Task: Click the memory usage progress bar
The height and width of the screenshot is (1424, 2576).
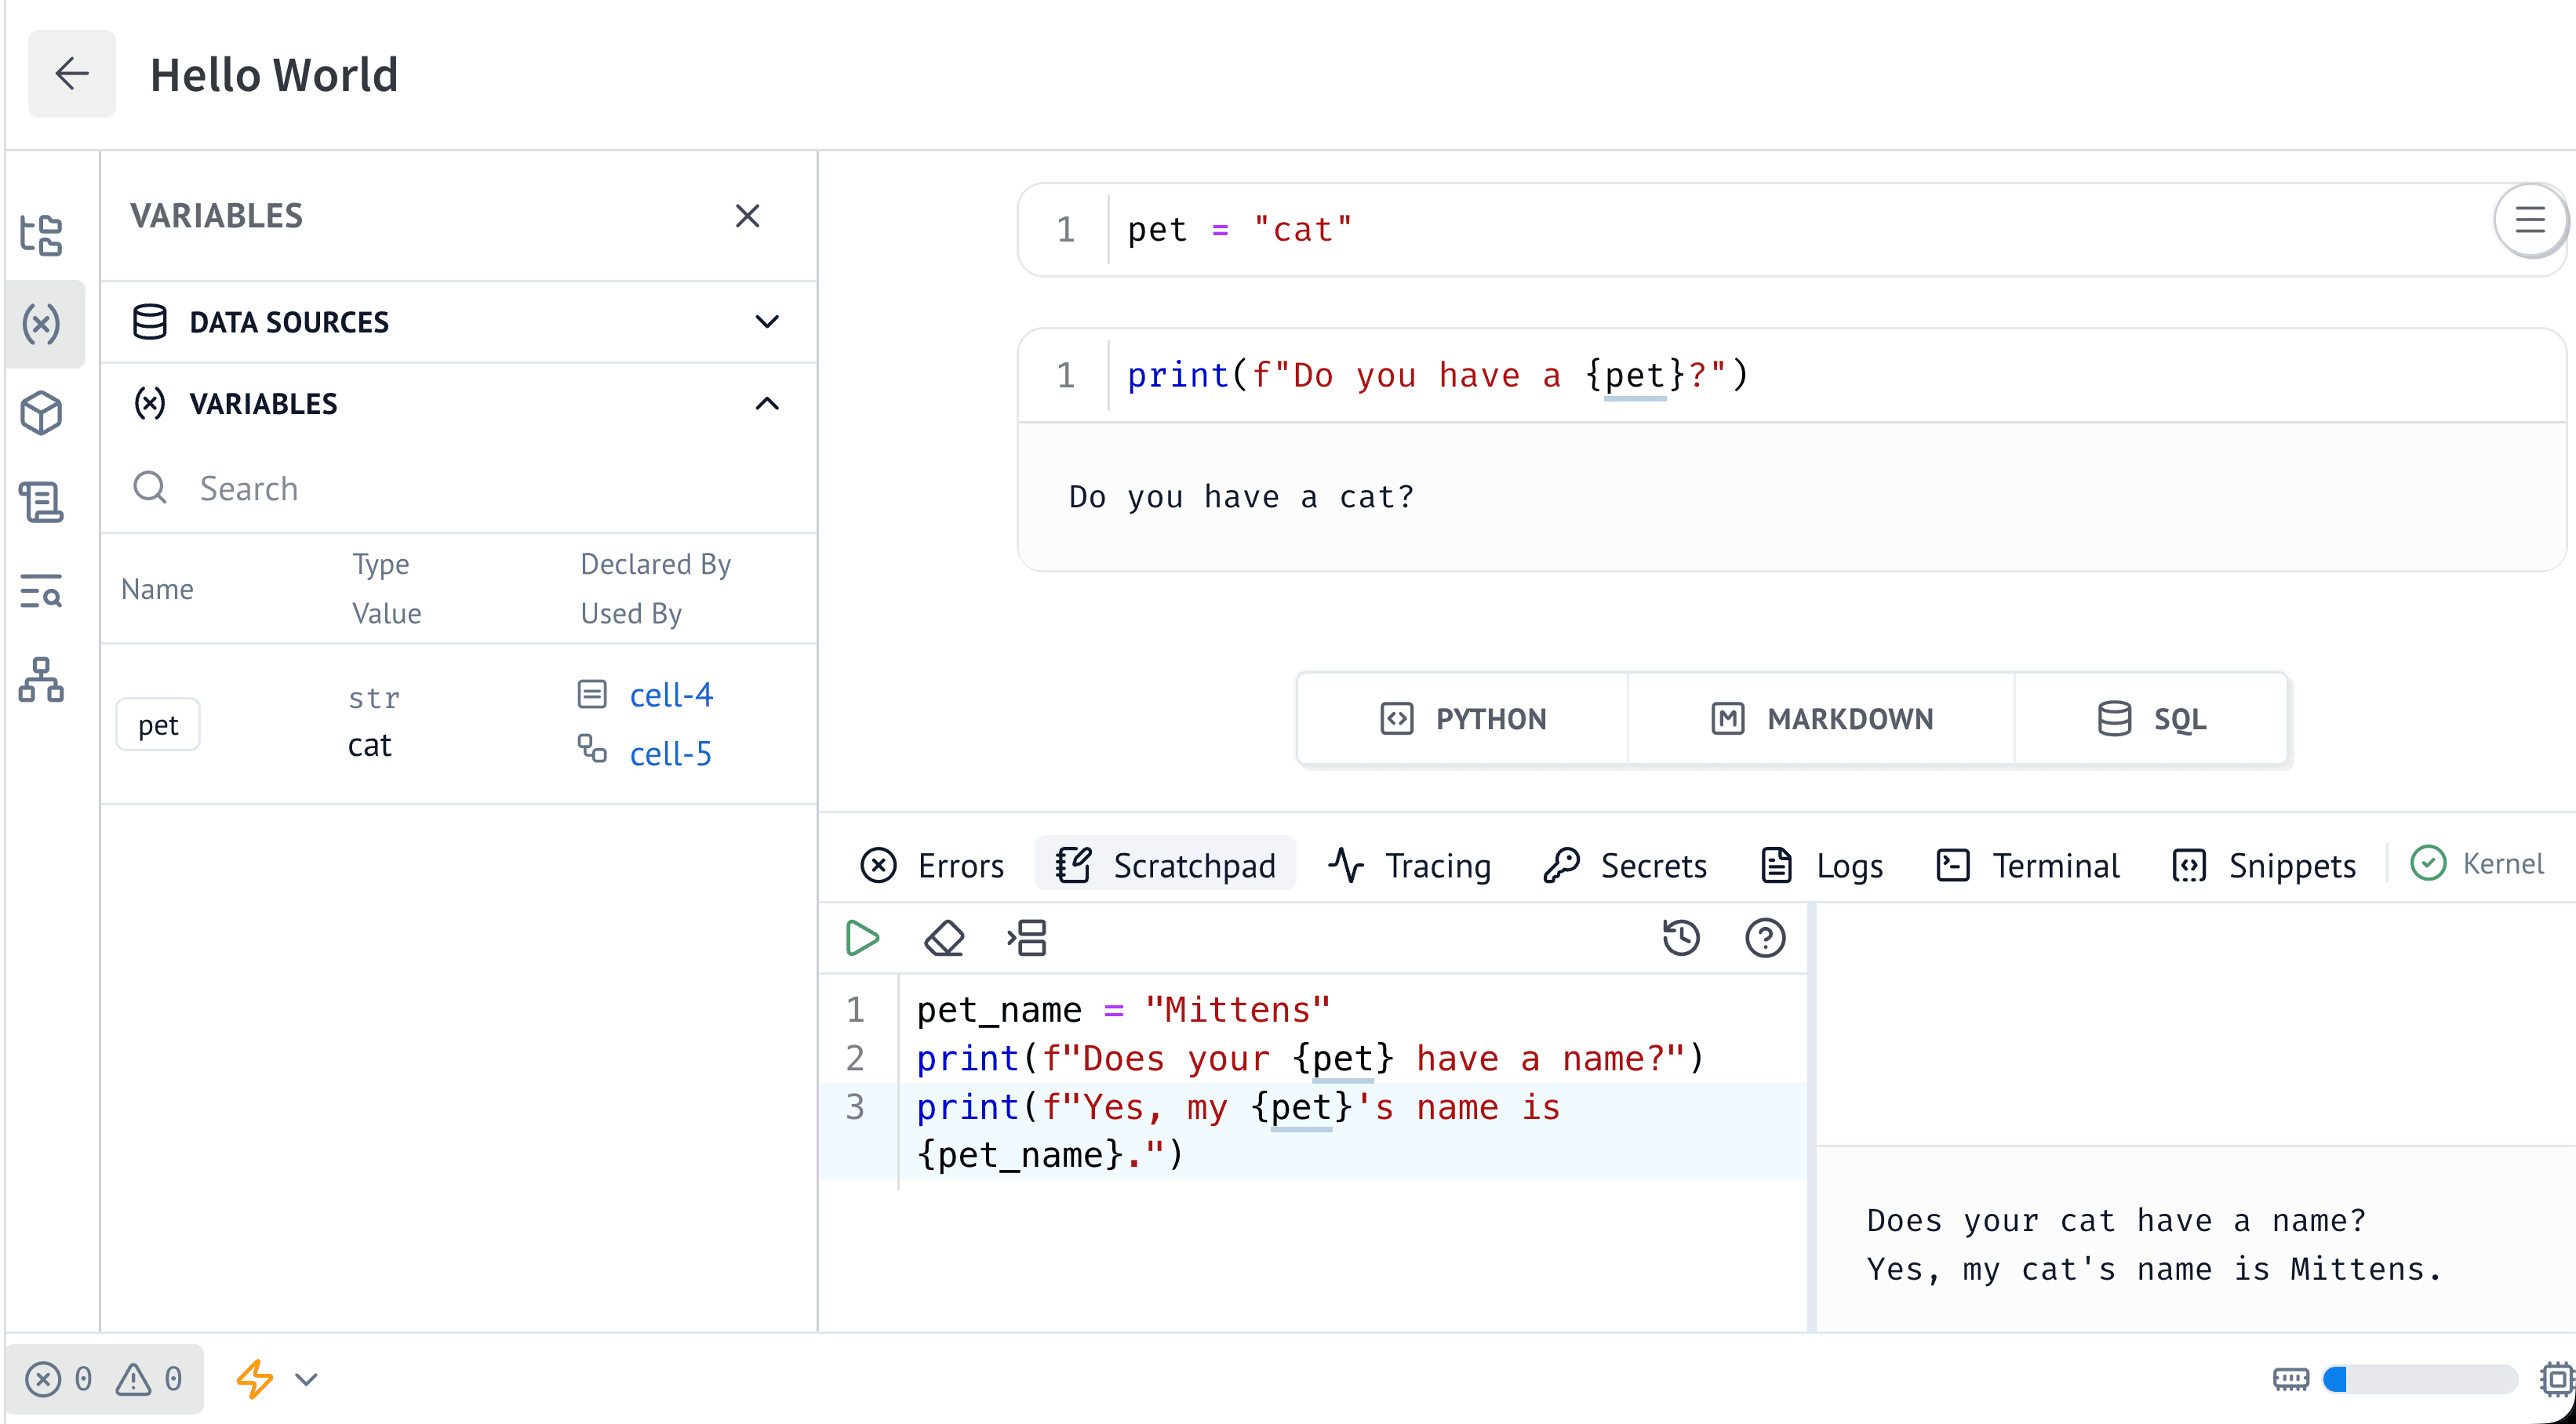Action: pyautogui.click(x=2420, y=1380)
